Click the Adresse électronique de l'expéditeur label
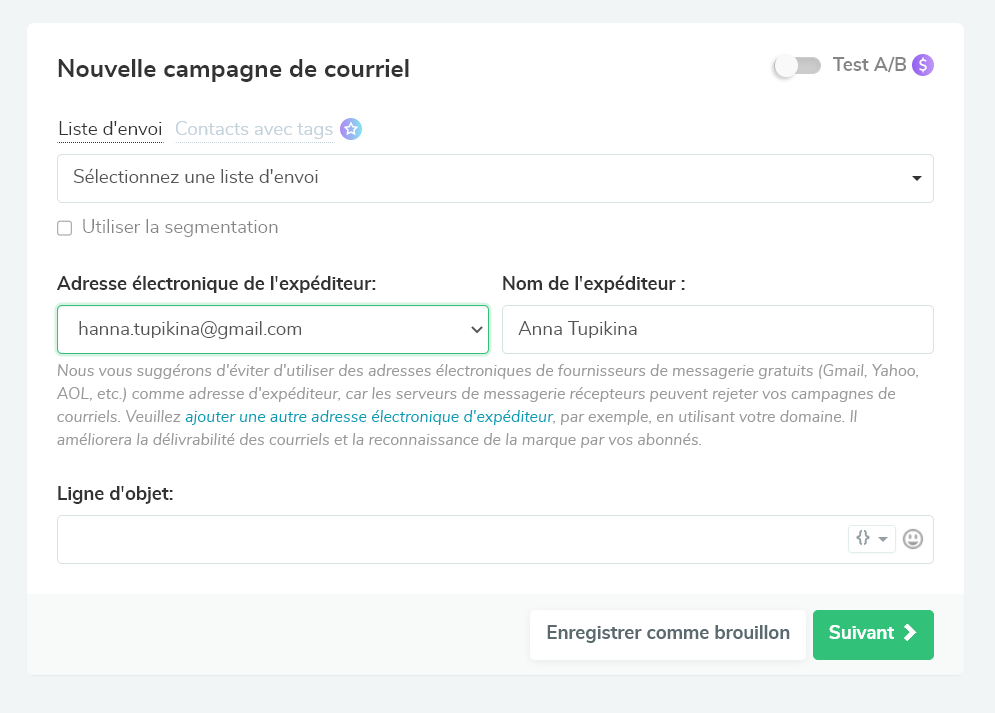This screenshot has width=995, height=713. point(217,284)
